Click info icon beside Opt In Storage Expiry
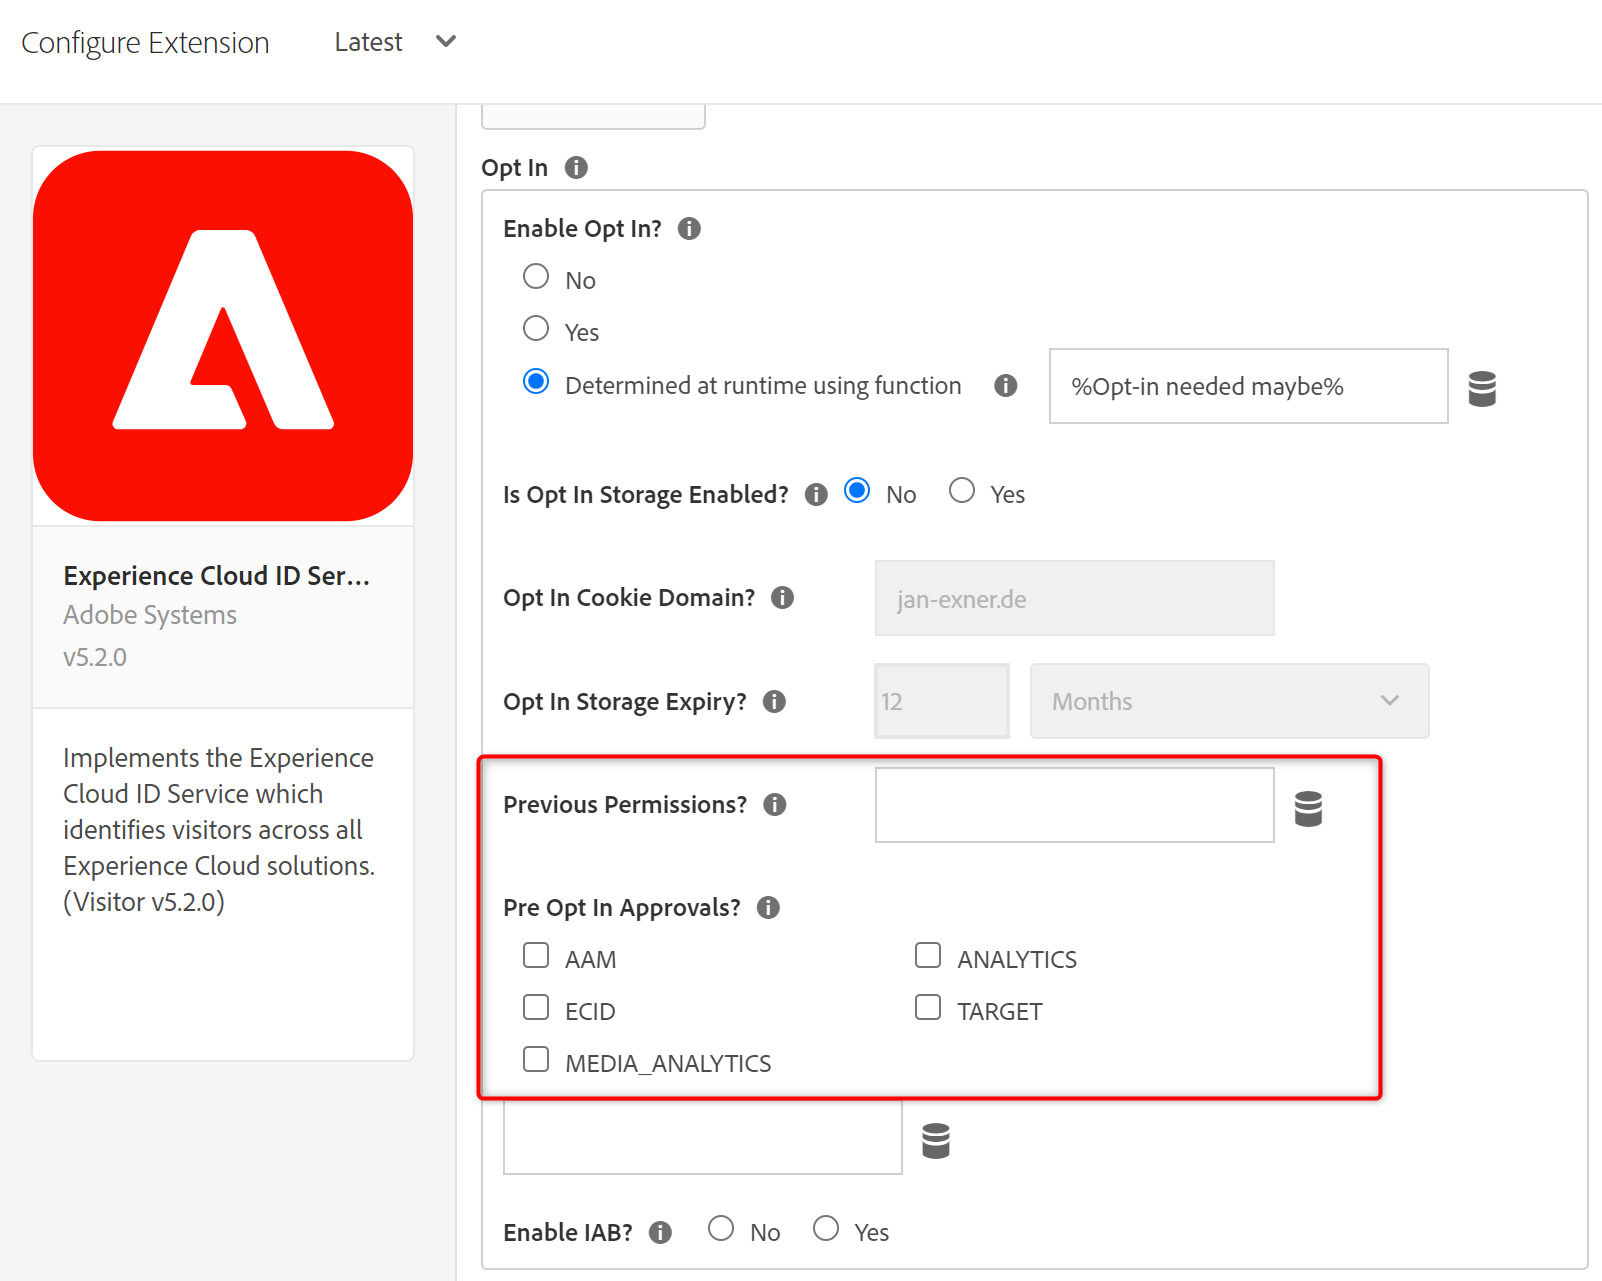 pyautogui.click(x=774, y=702)
